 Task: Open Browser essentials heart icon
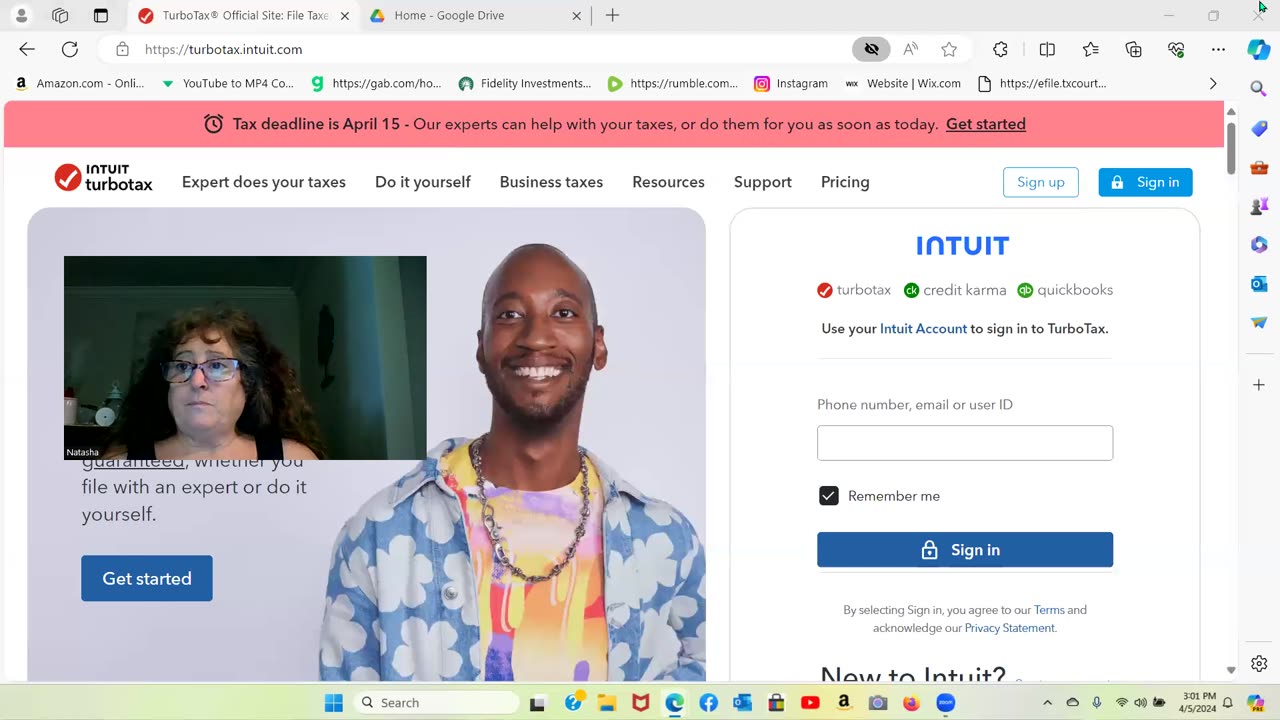(x=1176, y=49)
